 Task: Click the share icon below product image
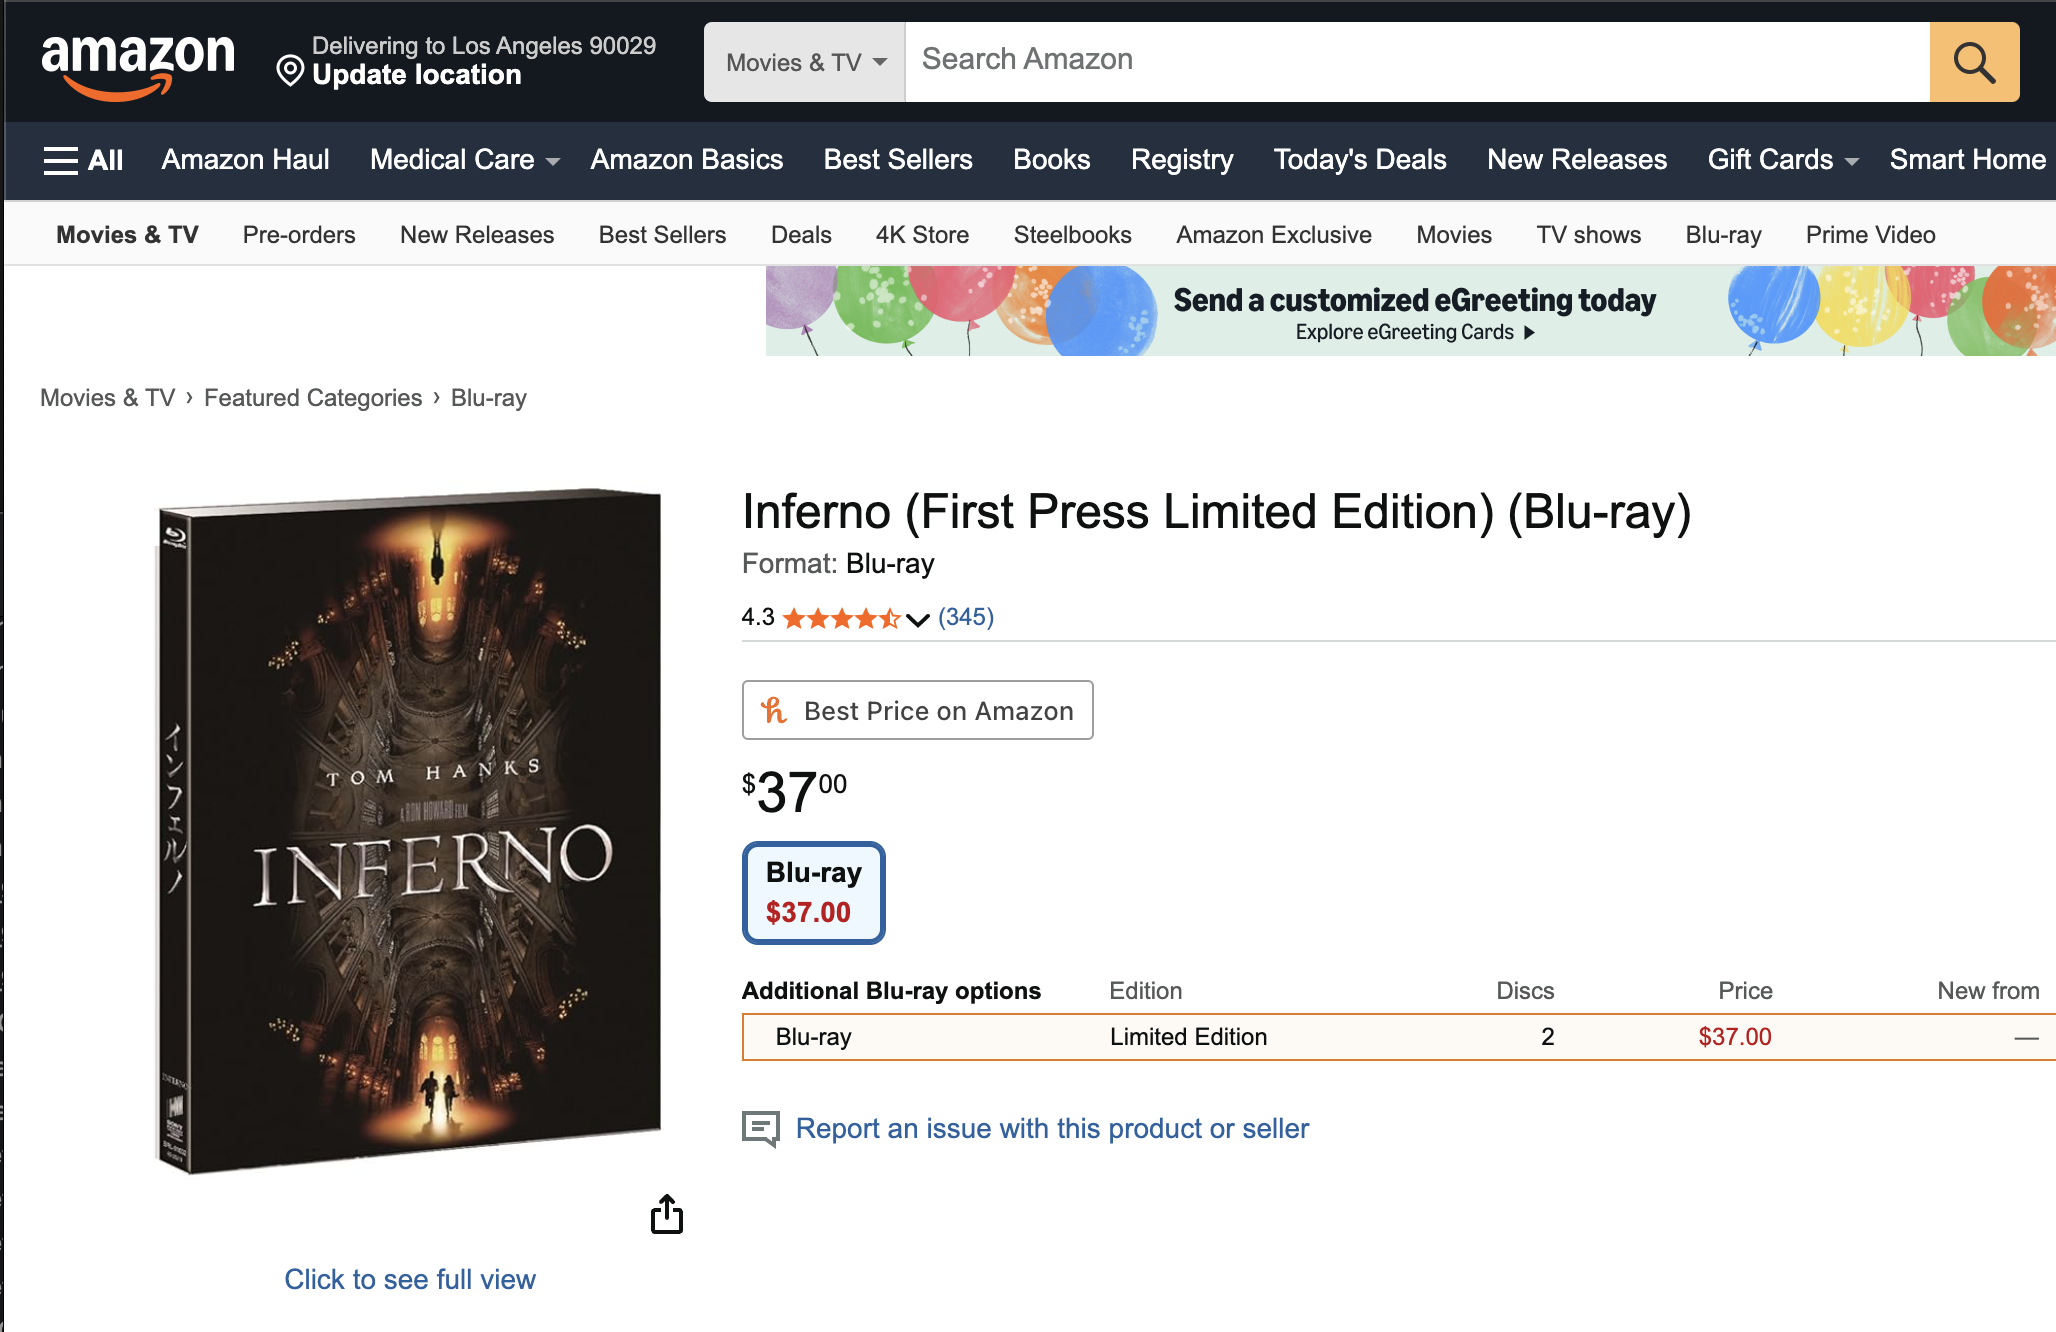666,1214
